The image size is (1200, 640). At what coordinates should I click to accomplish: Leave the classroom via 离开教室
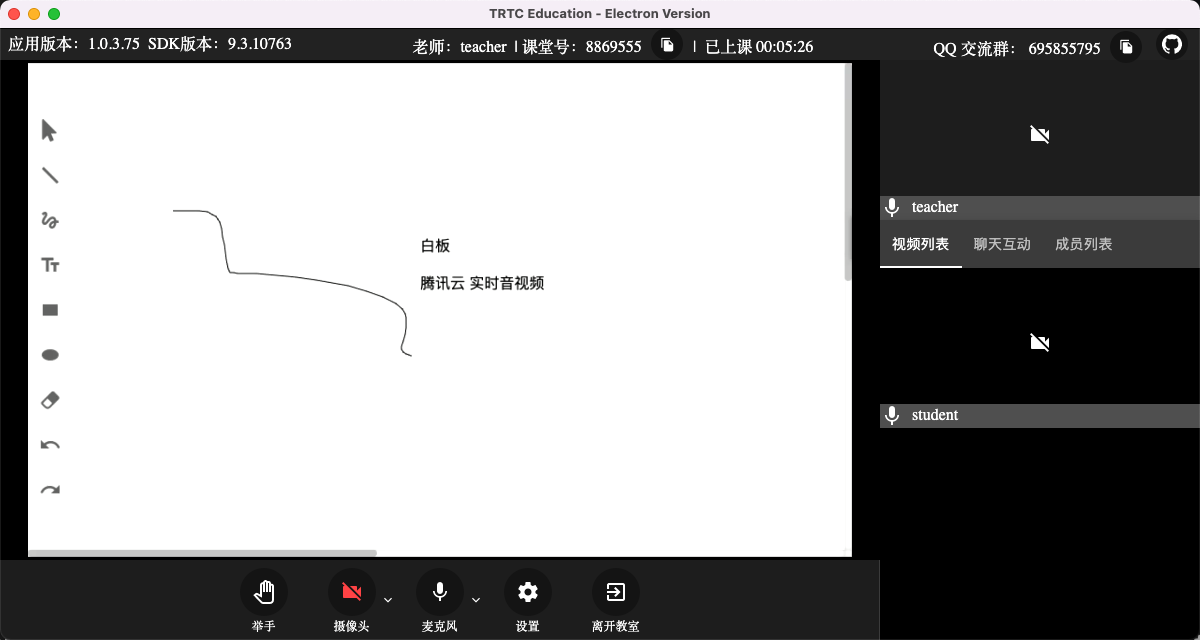click(615, 592)
